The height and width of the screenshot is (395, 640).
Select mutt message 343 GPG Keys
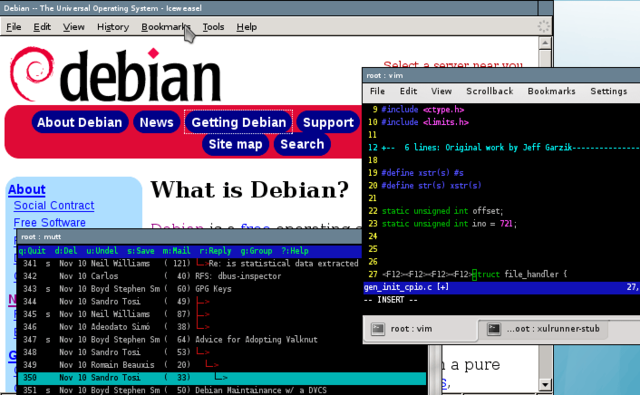[189, 288]
